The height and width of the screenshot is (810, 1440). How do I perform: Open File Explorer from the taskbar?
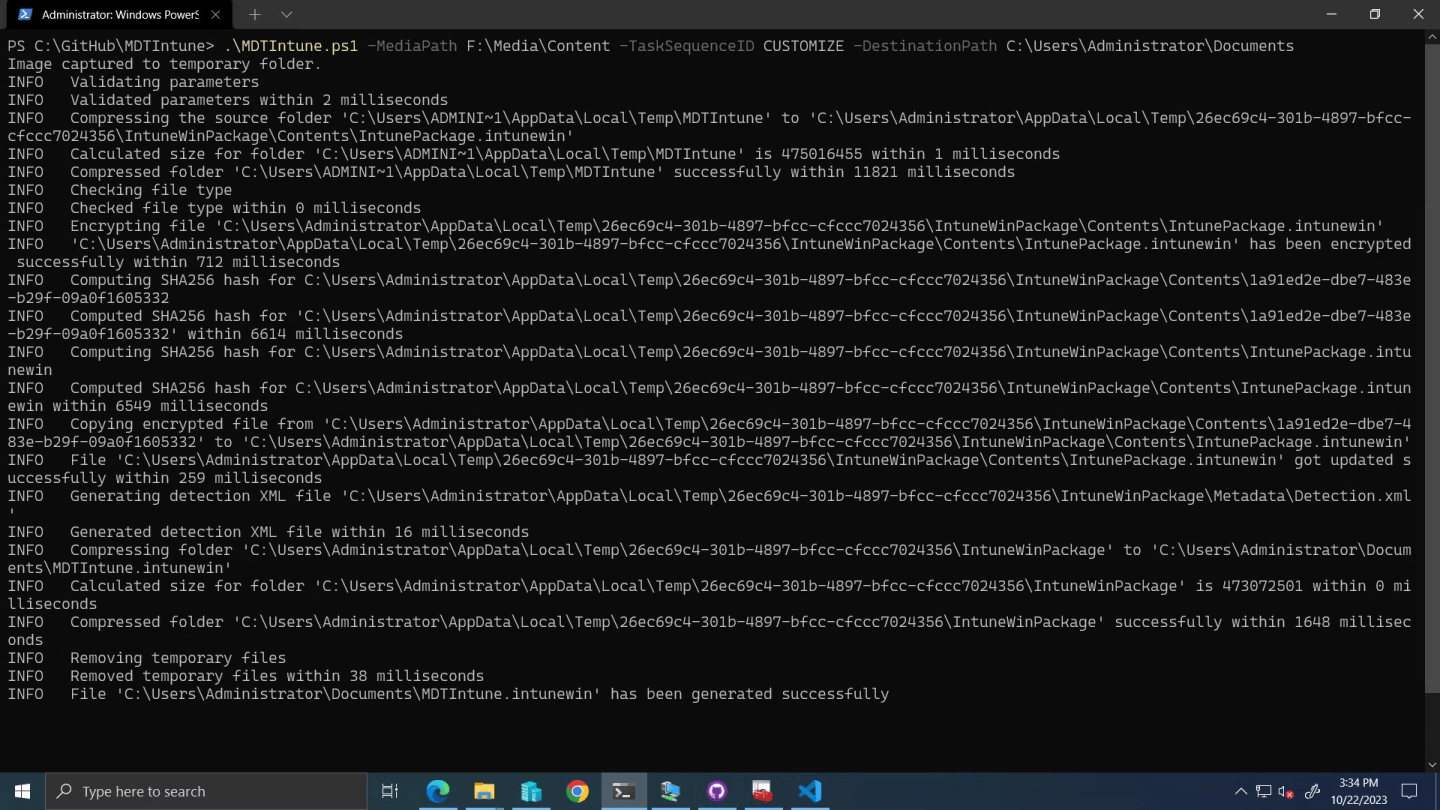click(x=484, y=791)
